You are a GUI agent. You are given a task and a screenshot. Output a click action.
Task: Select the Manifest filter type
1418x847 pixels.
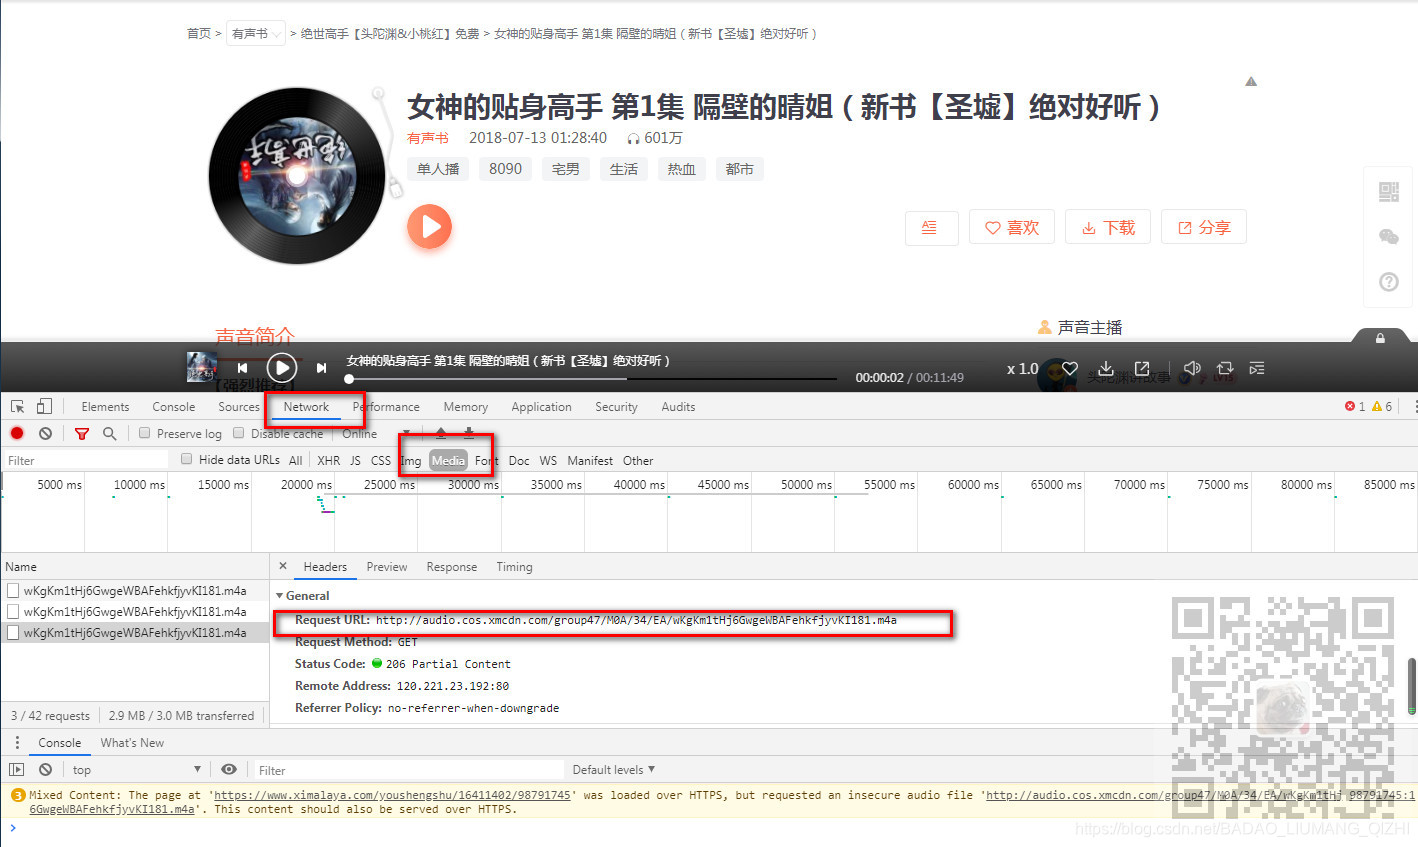click(590, 460)
